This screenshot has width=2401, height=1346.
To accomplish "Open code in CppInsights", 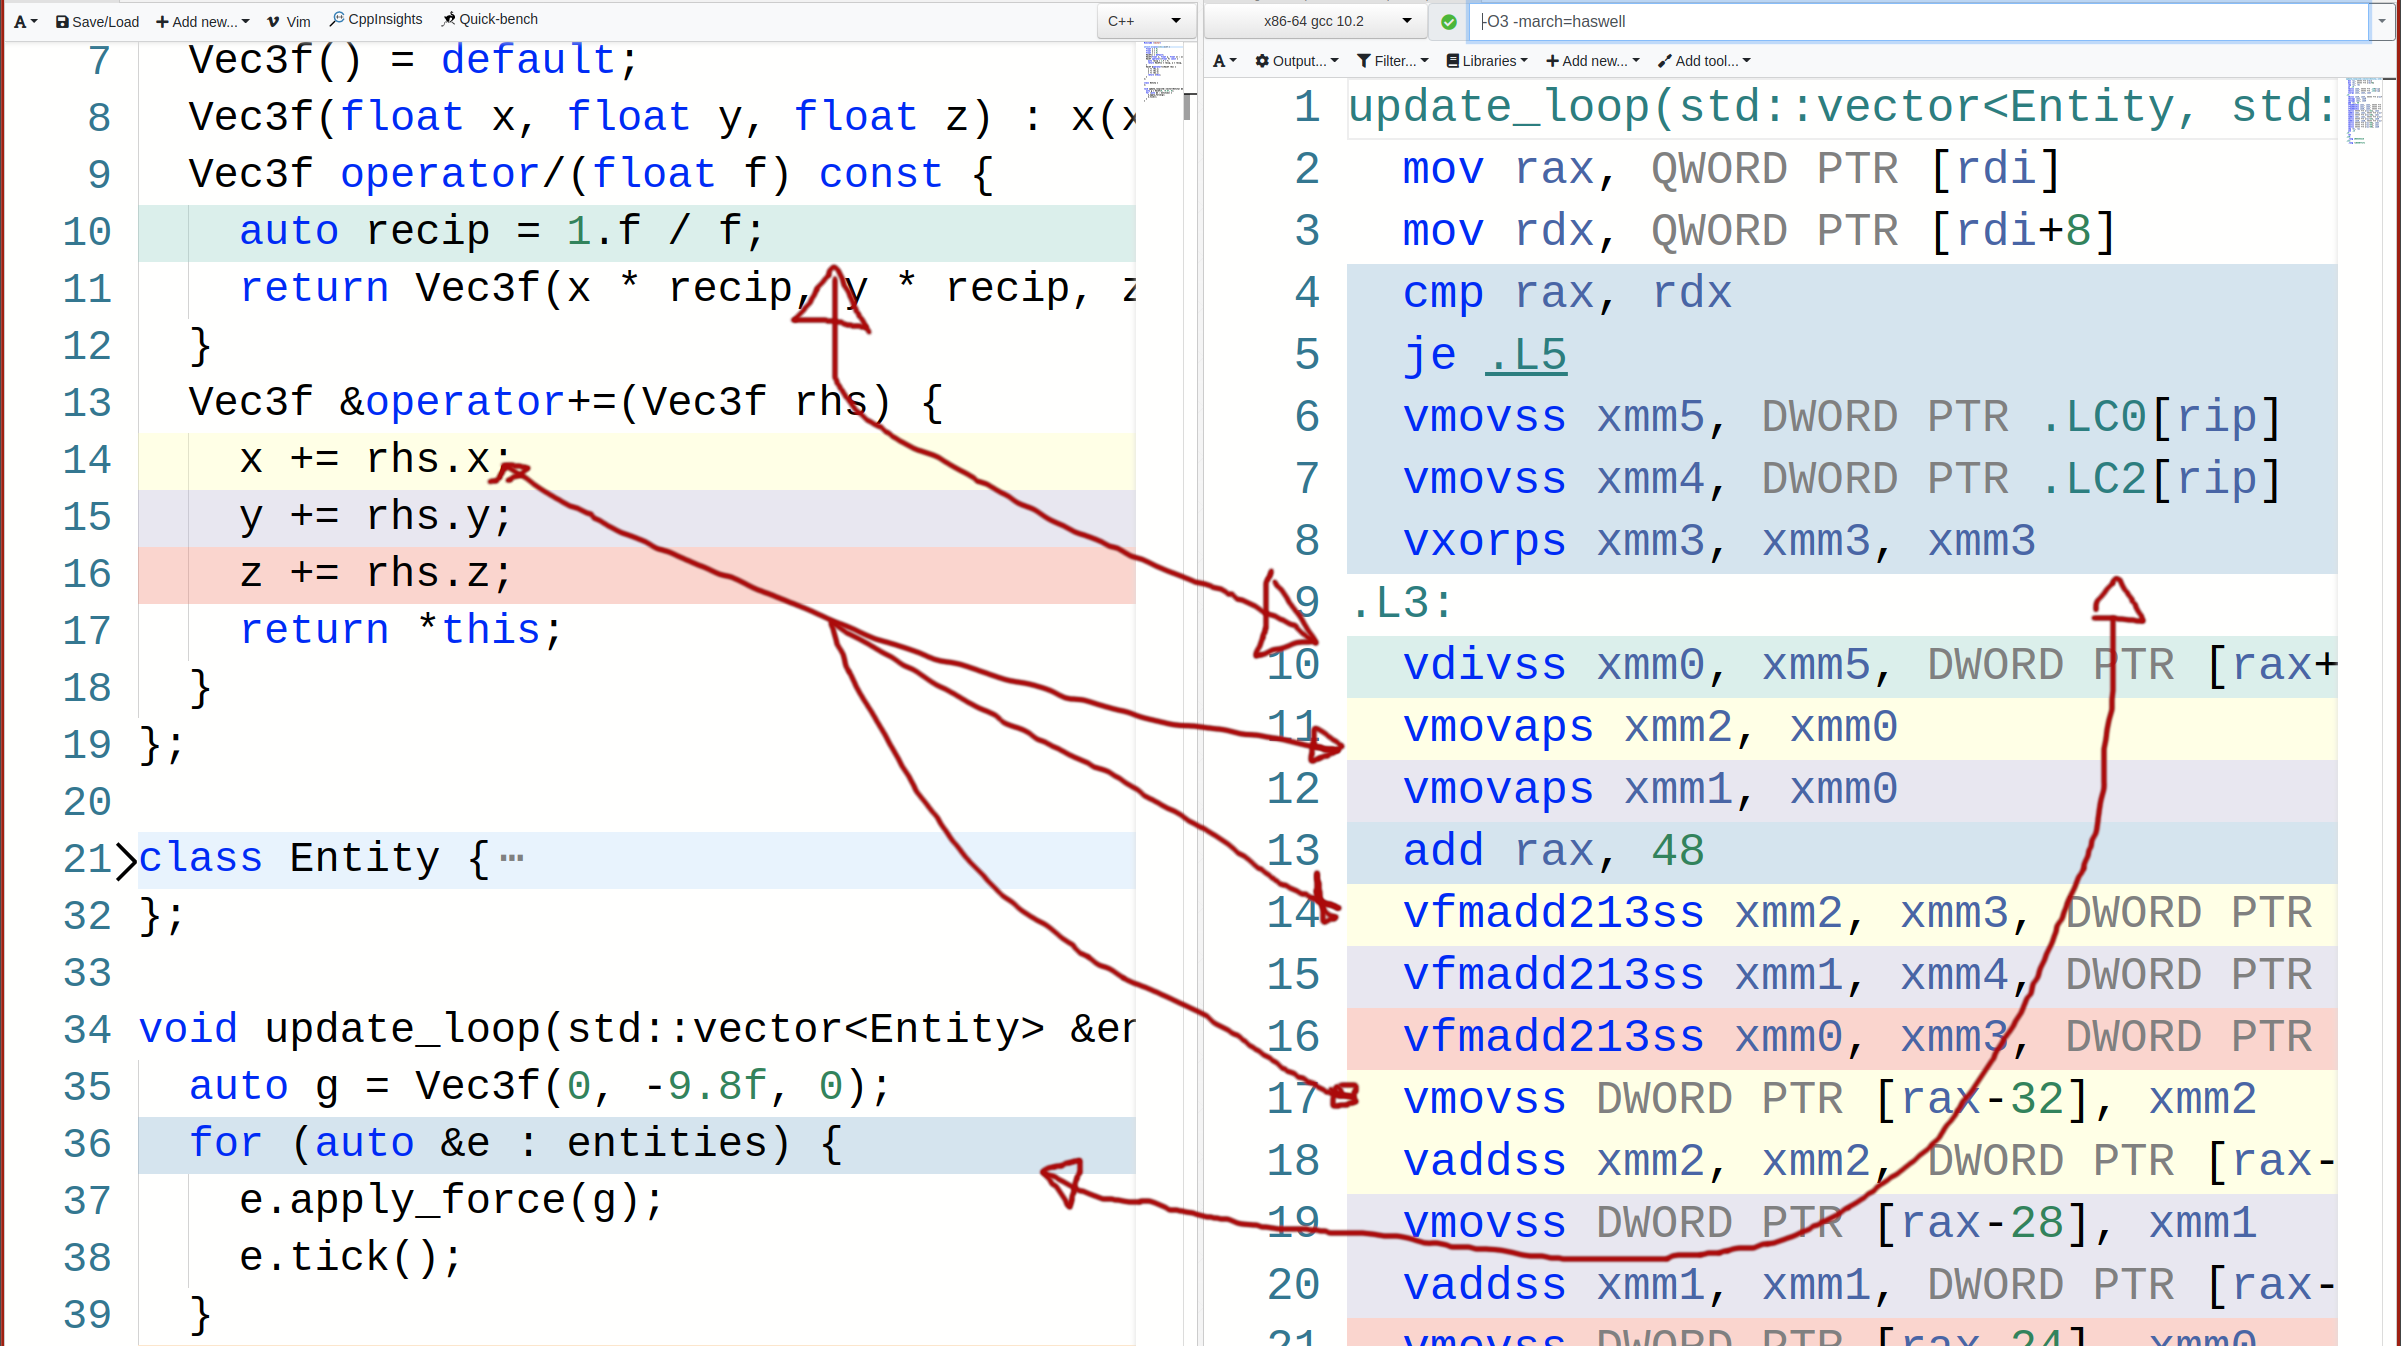I will click(375, 18).
